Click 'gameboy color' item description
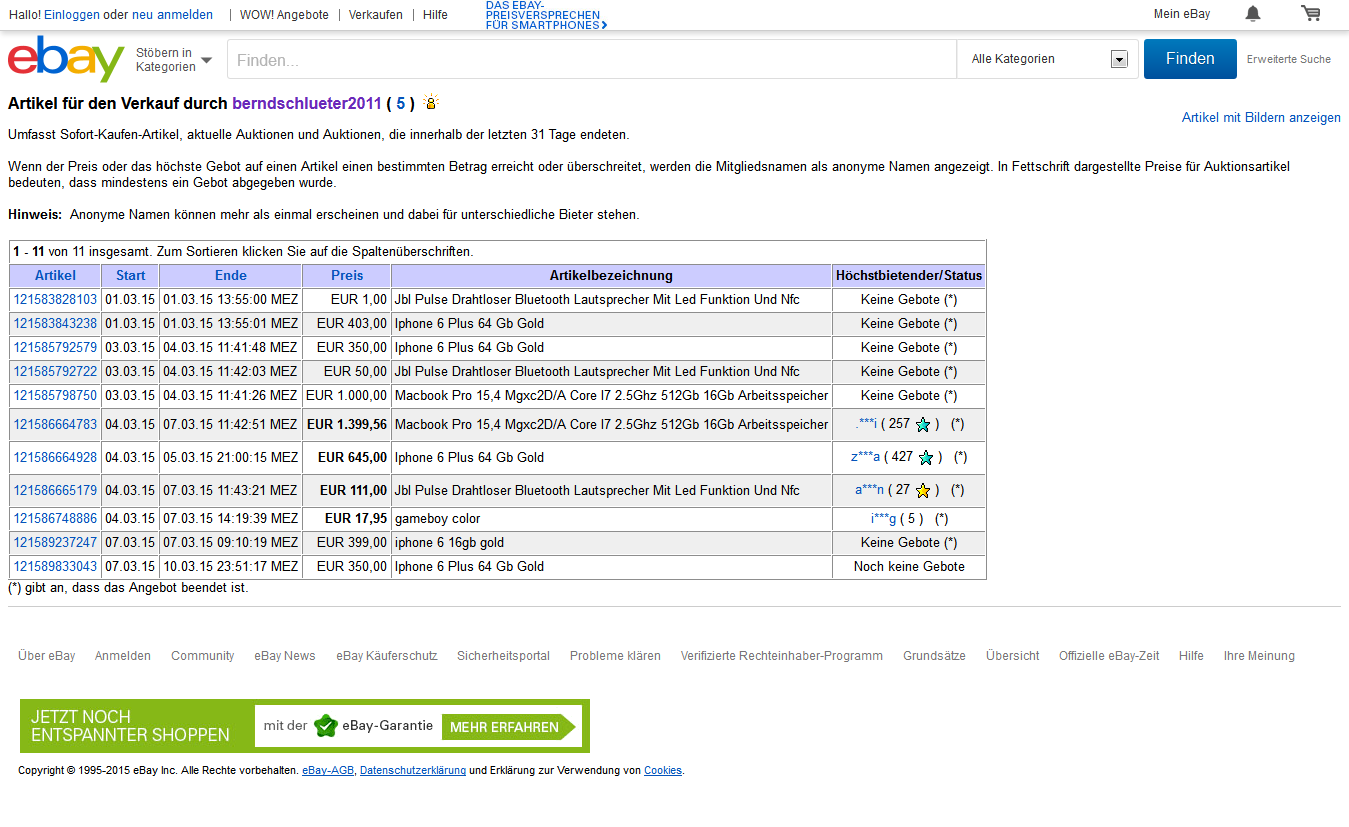The width and height of the screenshot is (1349, 827). [437, 518]
